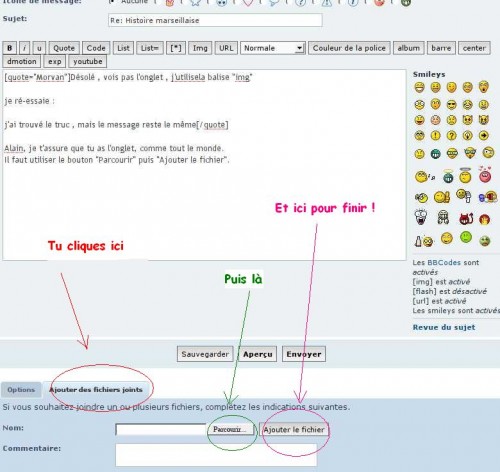Open the Ajouter des fichiers joints tab

[x=96, y=390]
